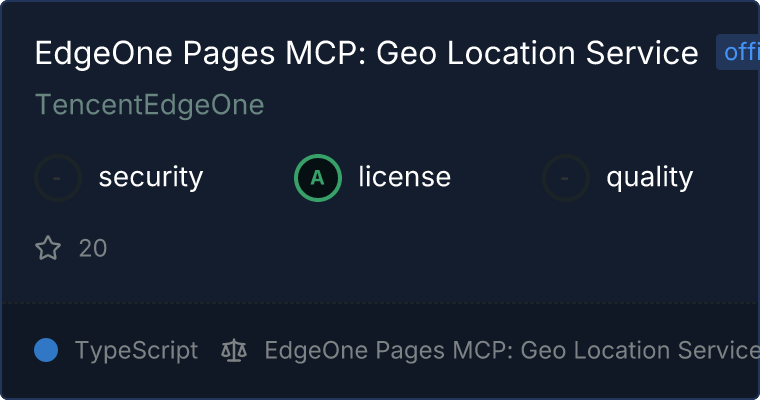Click the empty security grade circle

click(58, 178)
